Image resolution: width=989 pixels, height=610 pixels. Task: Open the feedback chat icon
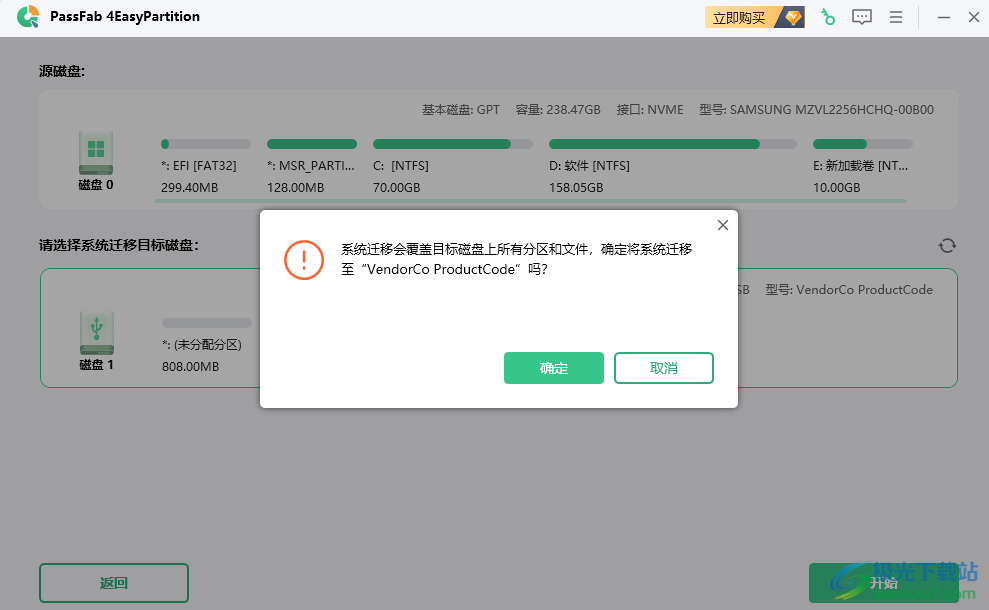(x=862, y=17)
